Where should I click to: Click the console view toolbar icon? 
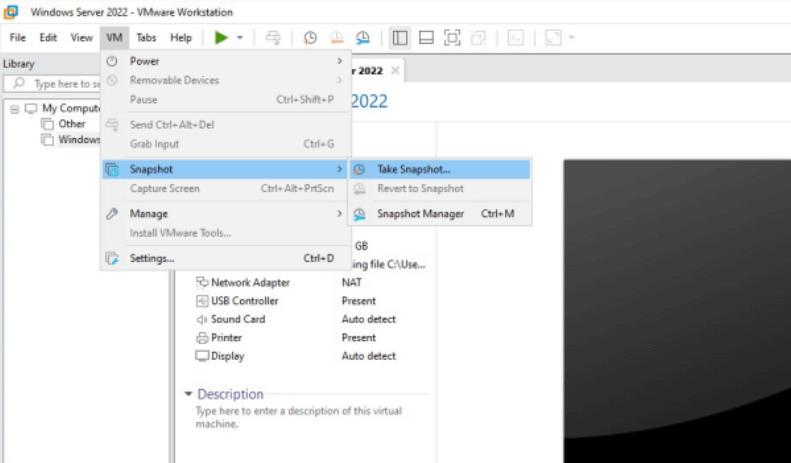[x=516, y=37]
